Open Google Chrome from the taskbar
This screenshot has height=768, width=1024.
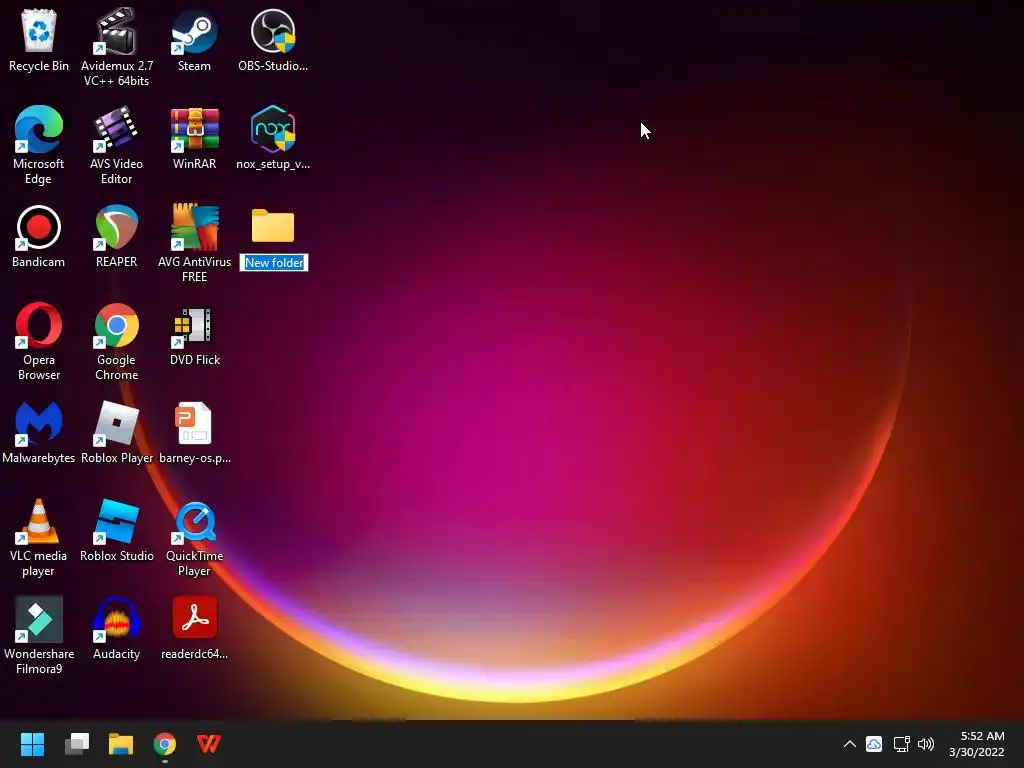[165, 744]
